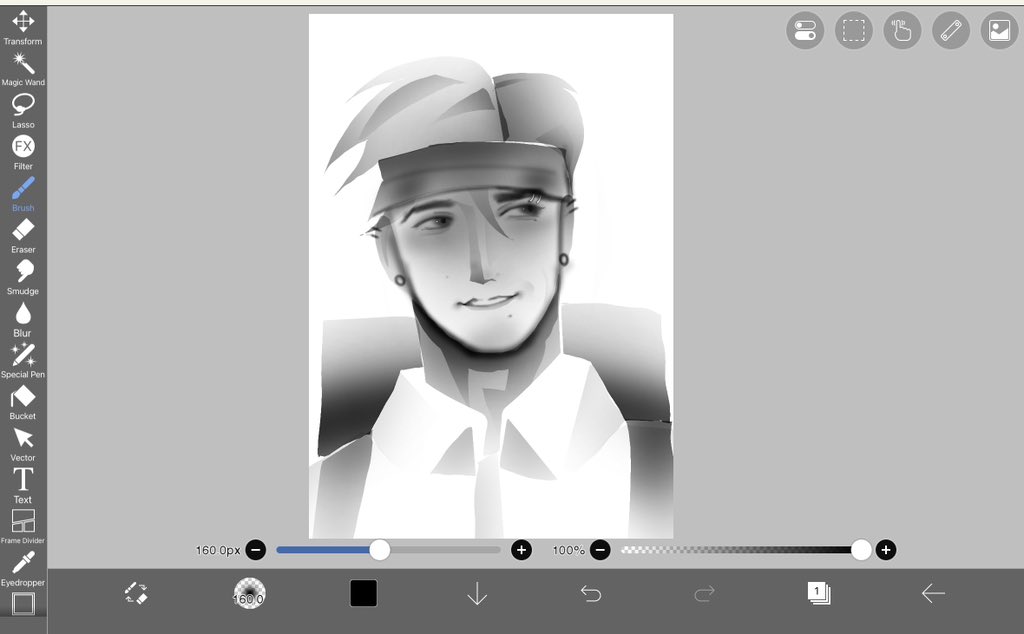This screenshot has height=634, width=1024.
Task: Open the view settings toggle icon
Action: (805, 30)
